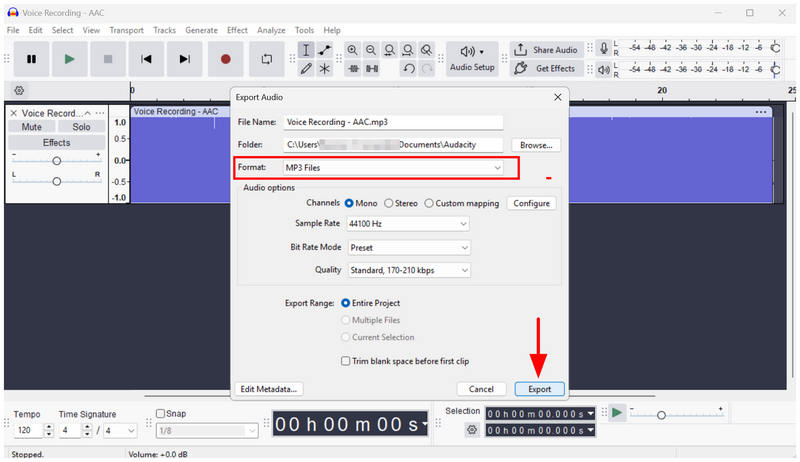Click Trim audio outside selection icon
The image size is (800, 462).
[x=353, y=68]
